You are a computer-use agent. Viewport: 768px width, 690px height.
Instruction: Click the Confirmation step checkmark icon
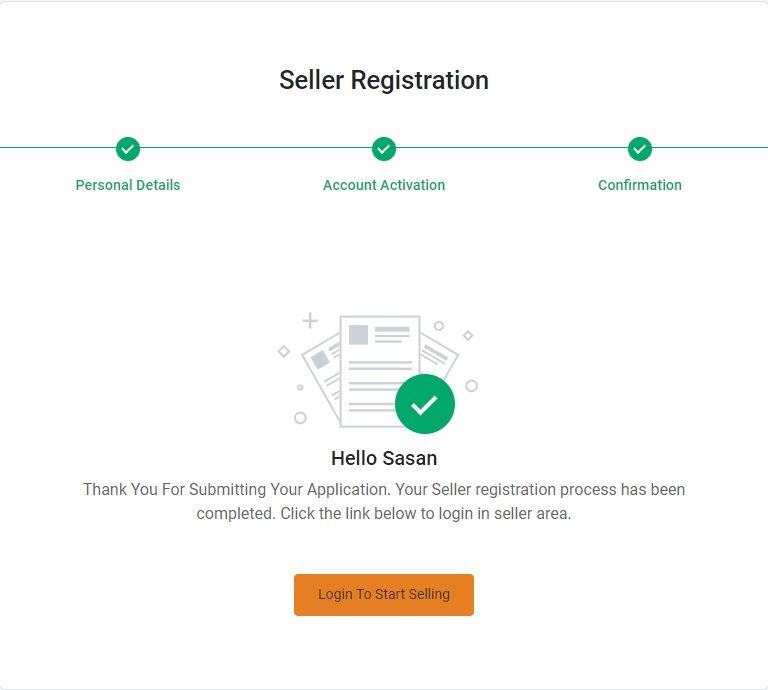pyautogui.click(x=640, y=149)
